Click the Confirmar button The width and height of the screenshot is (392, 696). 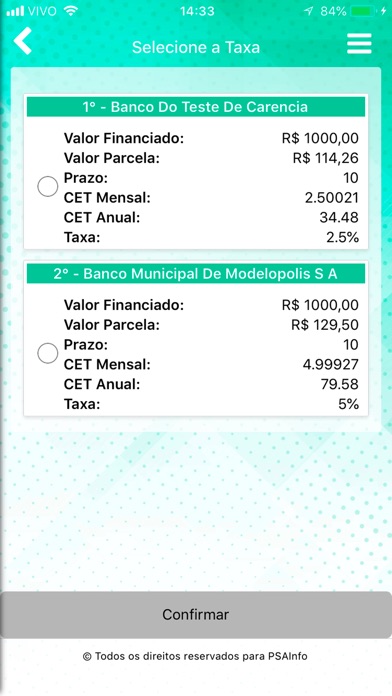196,615
